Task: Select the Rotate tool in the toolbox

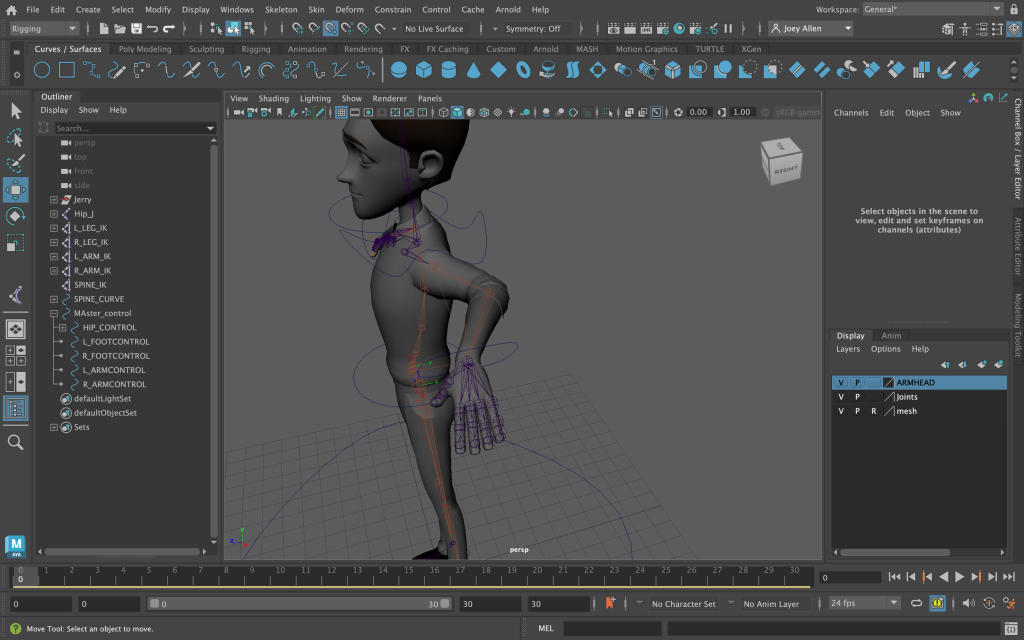Action: click(x=16, y=216)
